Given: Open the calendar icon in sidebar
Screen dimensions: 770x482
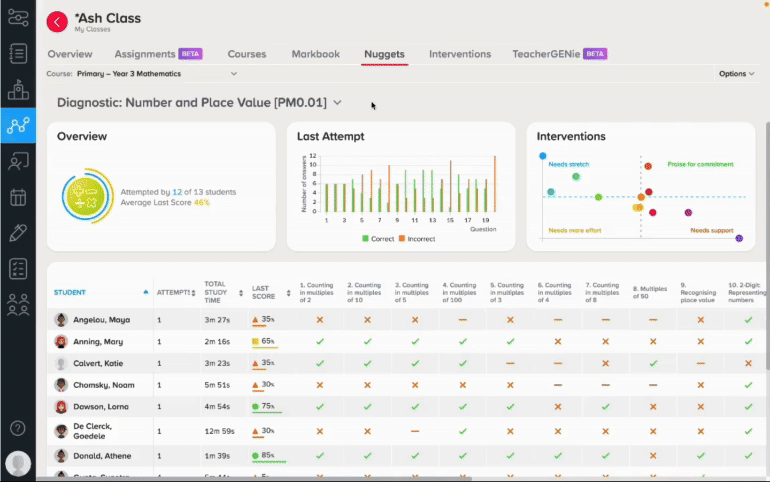Looking at the screenshot, I should (x=18, y=197).
